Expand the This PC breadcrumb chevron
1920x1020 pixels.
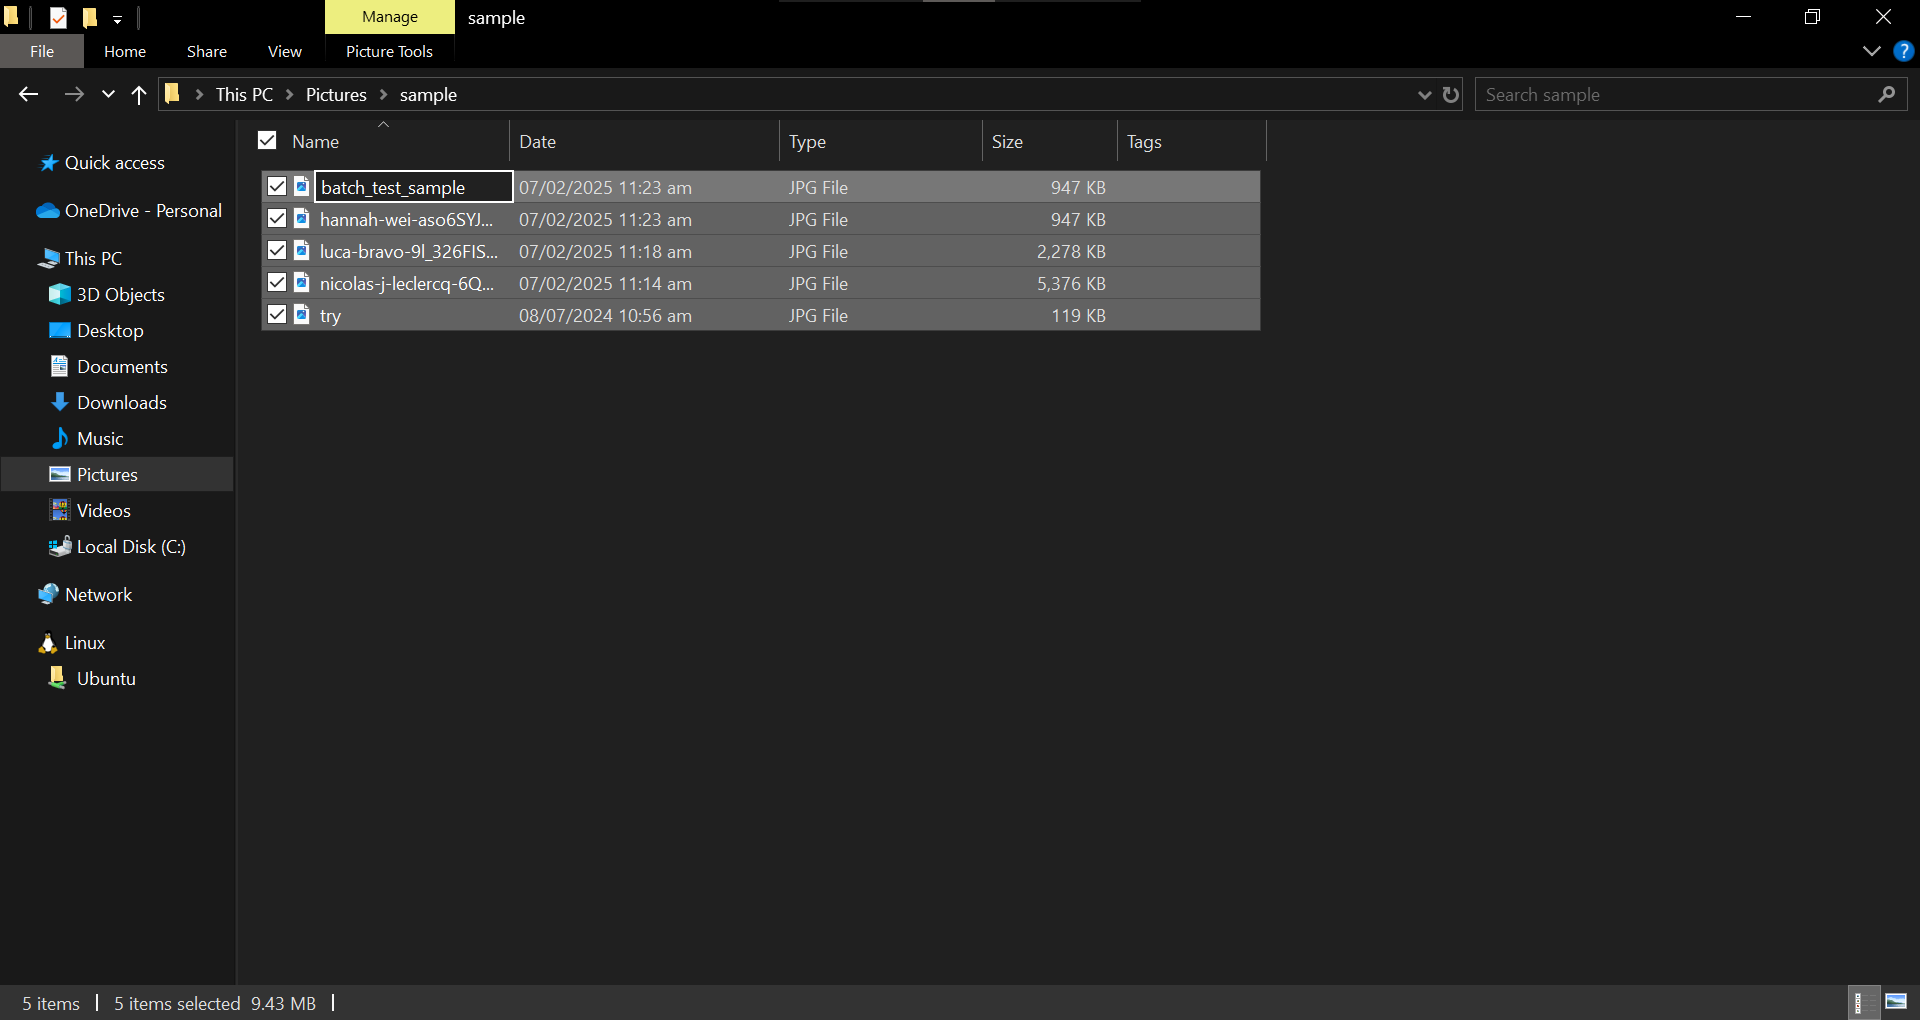coord(289,94)
